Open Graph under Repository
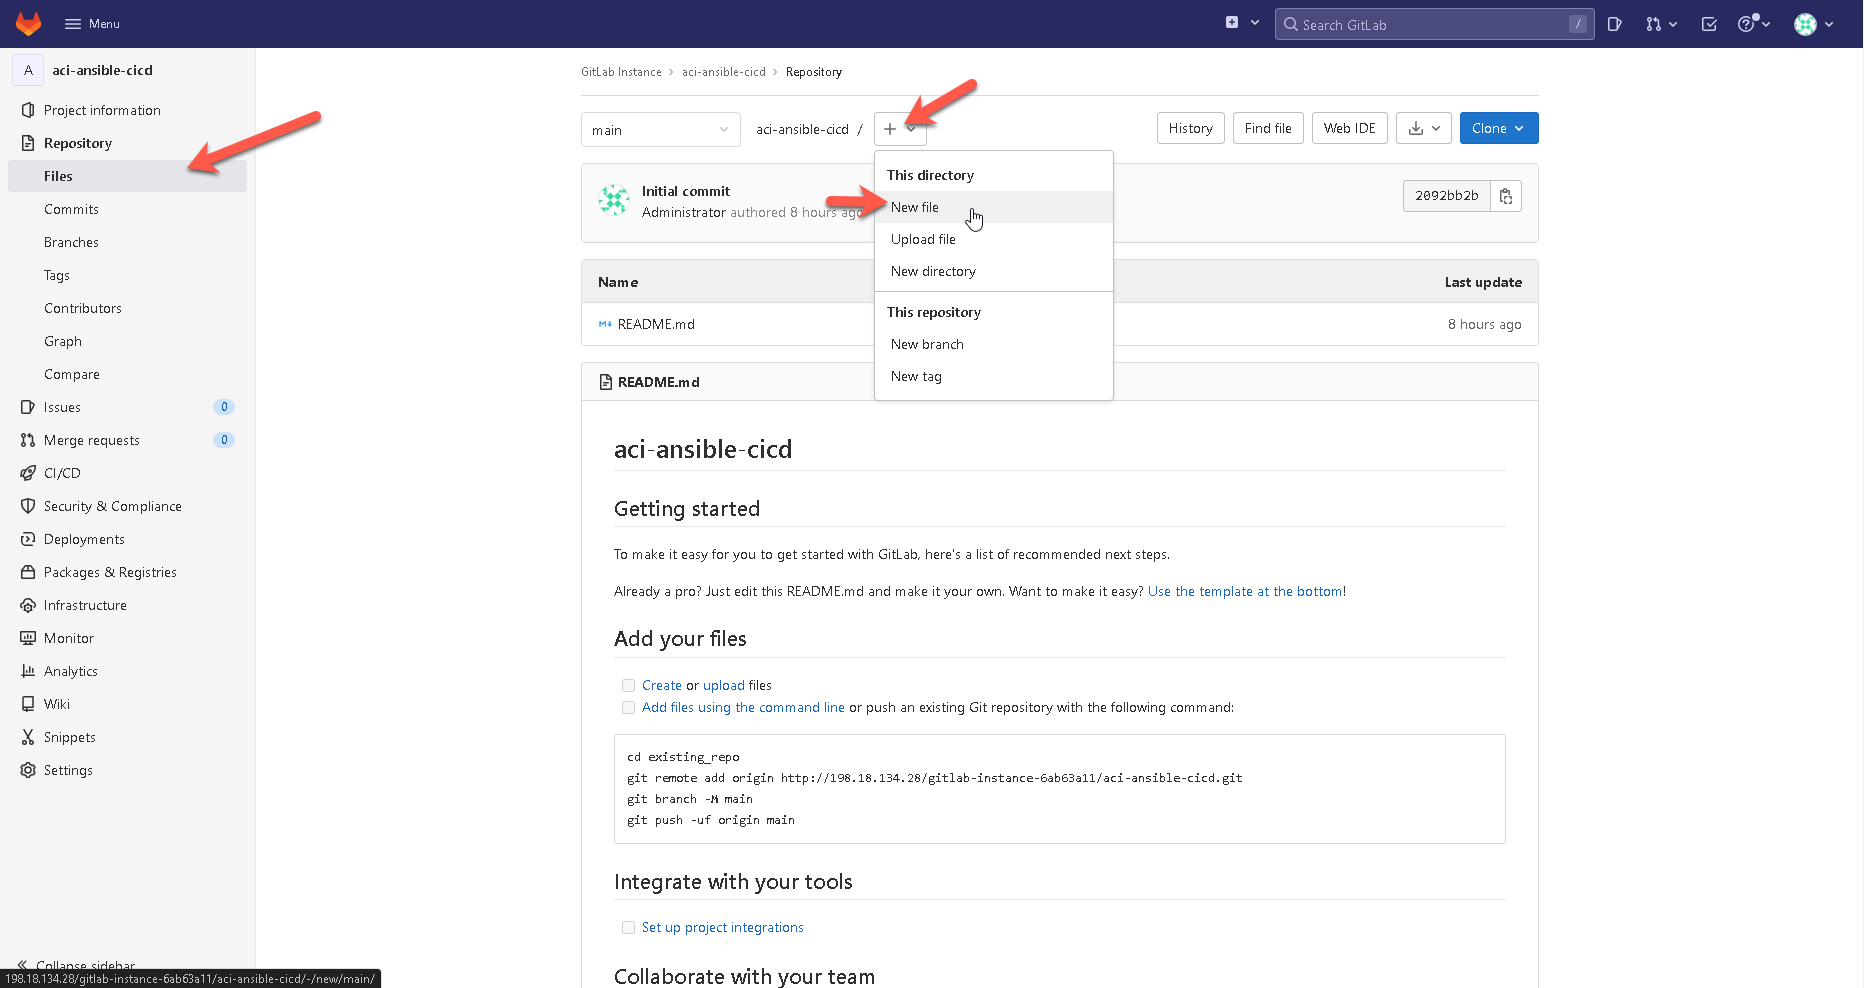1864x988 pixels. pos(127,341)
